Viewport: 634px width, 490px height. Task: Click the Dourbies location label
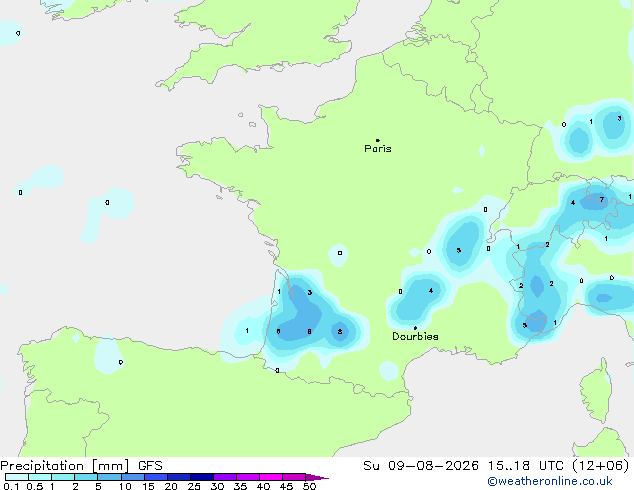click(415, 336)
